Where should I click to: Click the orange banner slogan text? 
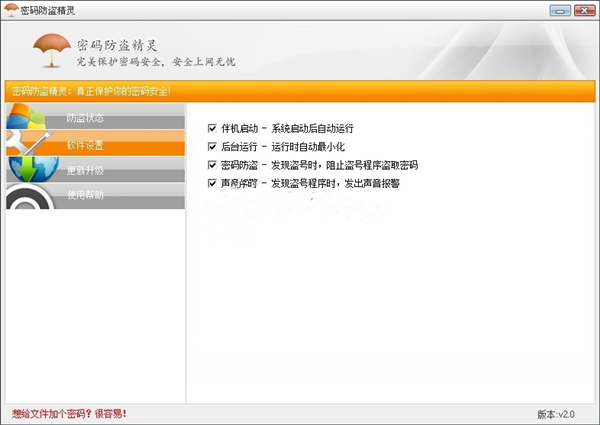(x=92, y=91)
